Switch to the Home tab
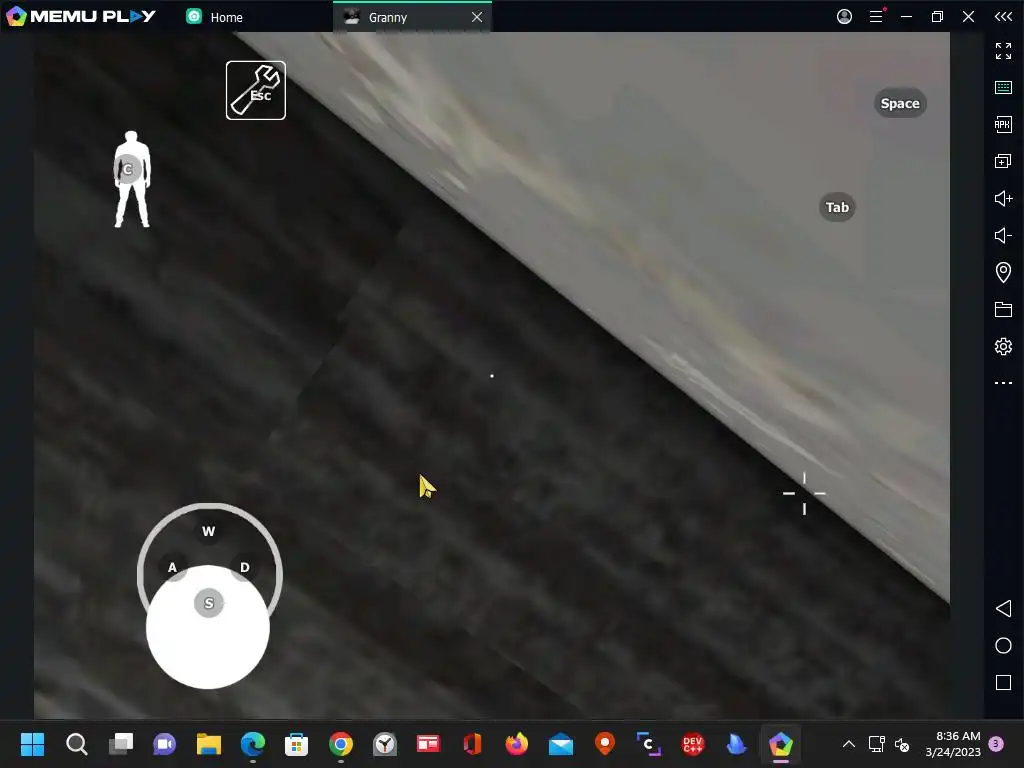 click(215, 17)
